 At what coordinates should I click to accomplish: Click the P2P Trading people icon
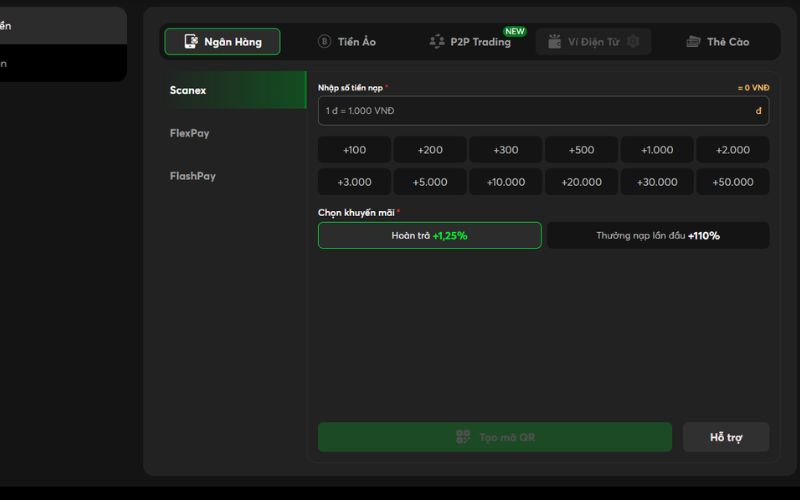tap(437, 42)
